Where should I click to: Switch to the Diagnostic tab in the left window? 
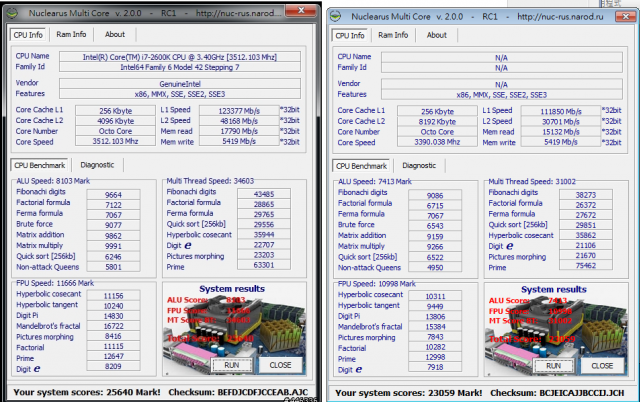tap(97, 165)
